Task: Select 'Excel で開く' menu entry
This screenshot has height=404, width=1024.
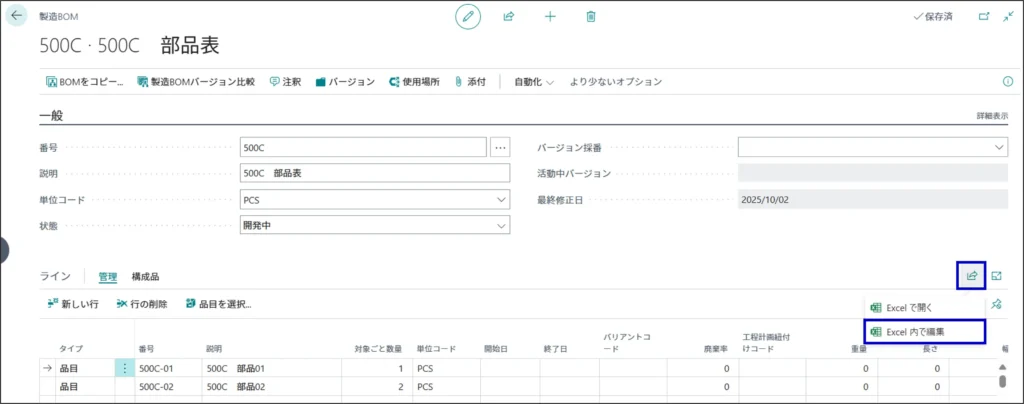Action: click(908, 307)
